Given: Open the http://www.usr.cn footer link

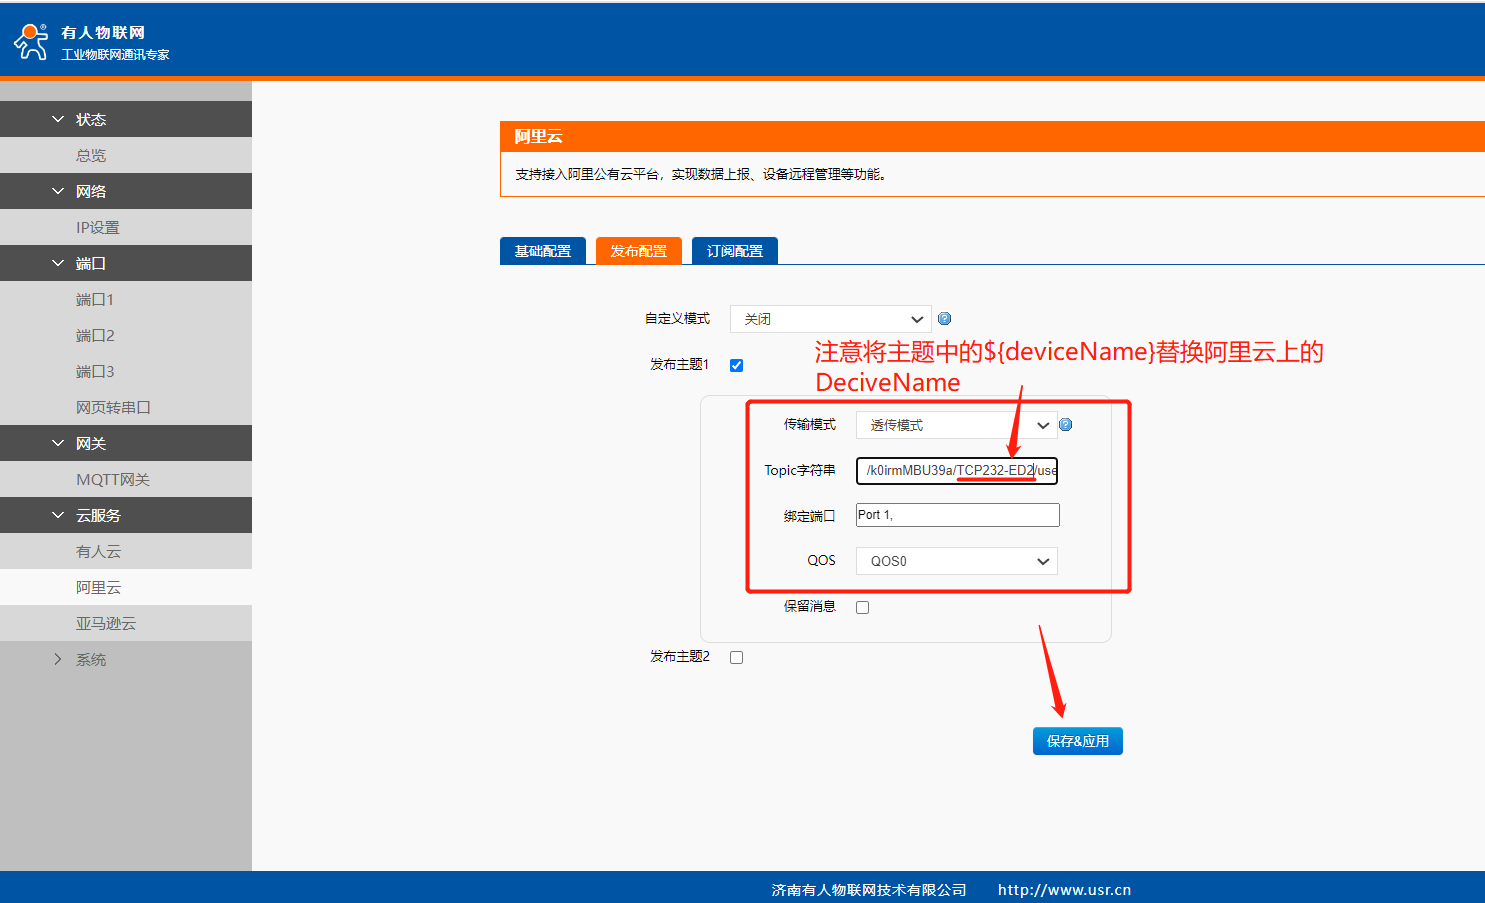Looking at the screenshot, I should pos(1064,890).
